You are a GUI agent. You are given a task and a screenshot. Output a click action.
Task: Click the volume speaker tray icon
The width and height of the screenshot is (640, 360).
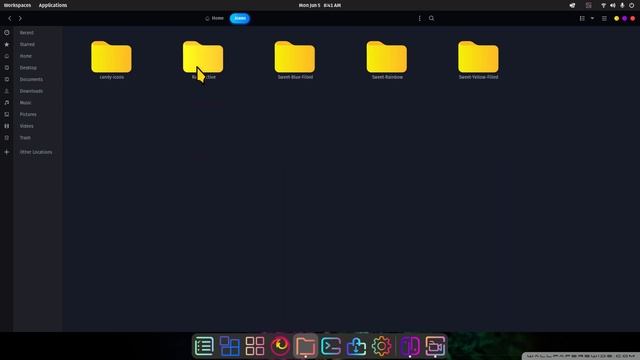point(613,5)
